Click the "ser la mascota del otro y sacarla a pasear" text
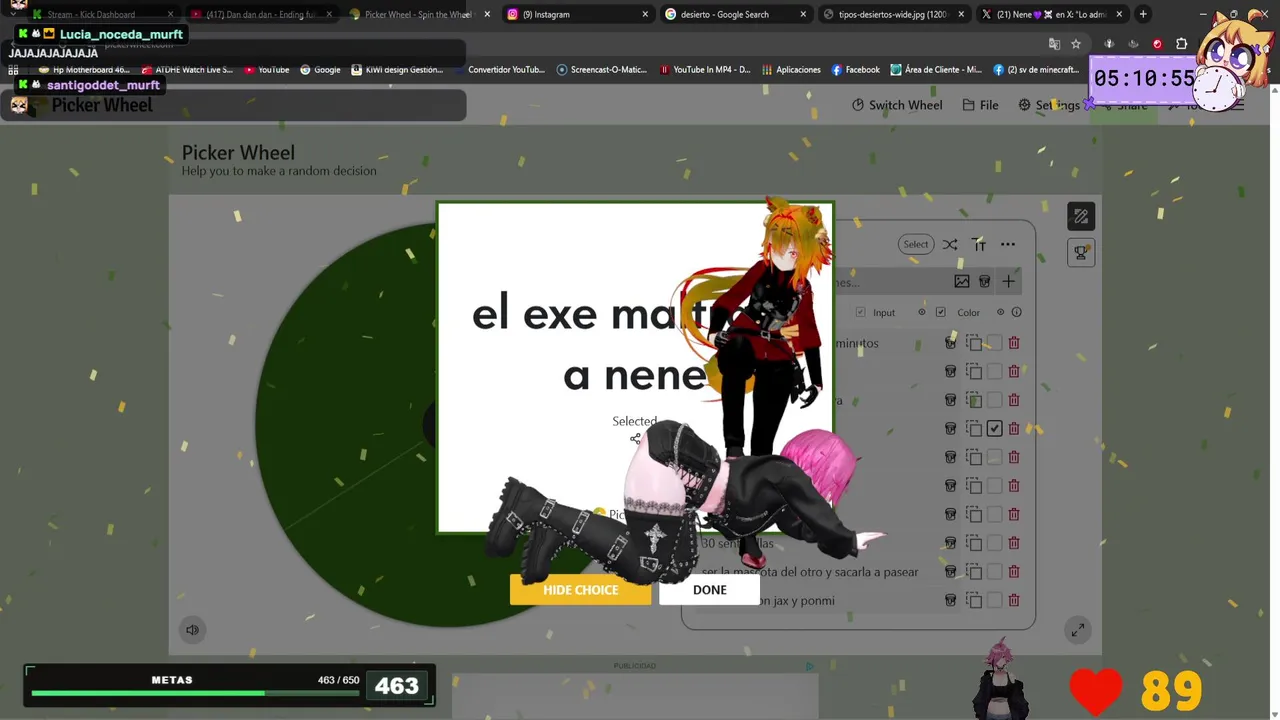Image resolution: width=1280 pixels, height=720 pixels. 810,572
